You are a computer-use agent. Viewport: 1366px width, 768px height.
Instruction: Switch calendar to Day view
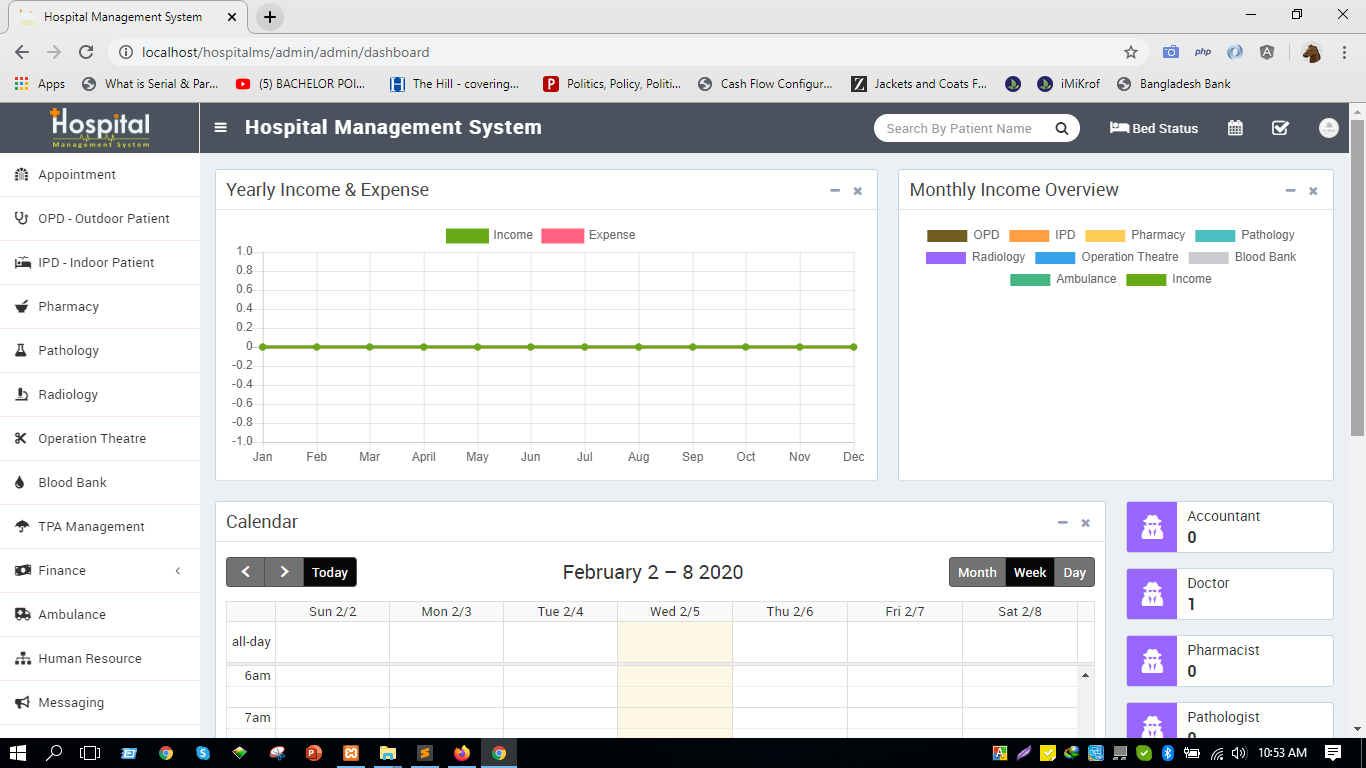[x=1075, y=572]
